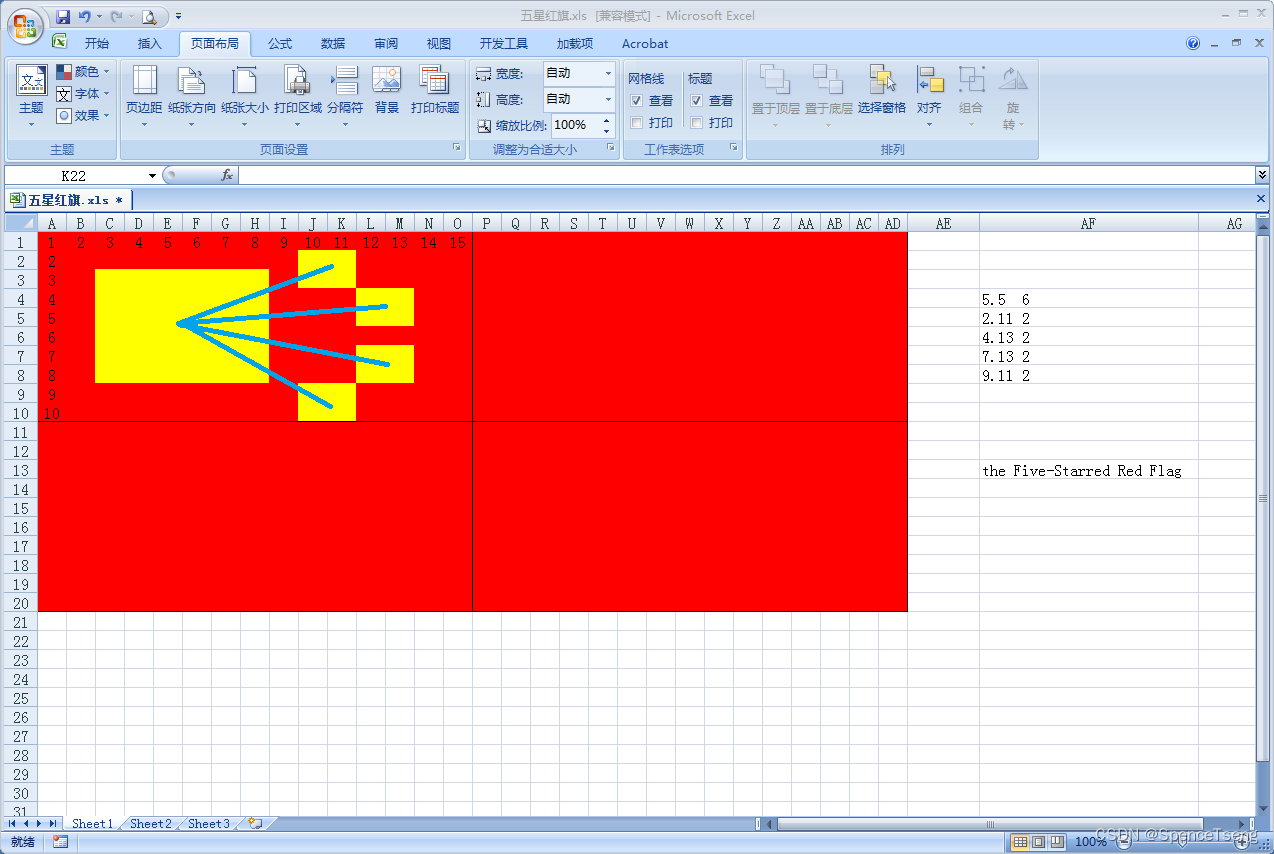Image resolution: width=1274 pixels, height=854 pixels.
Task: Switch to the Home (开始) tab
Action: point(97,44)
